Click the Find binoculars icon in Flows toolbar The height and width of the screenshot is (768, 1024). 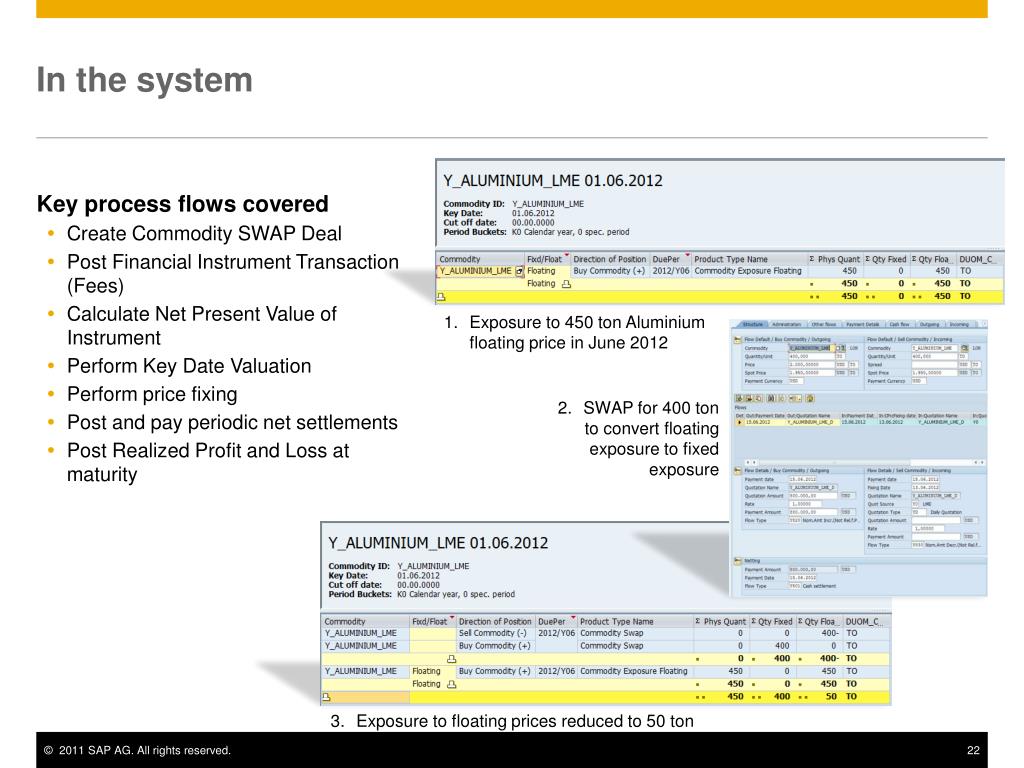771,398
